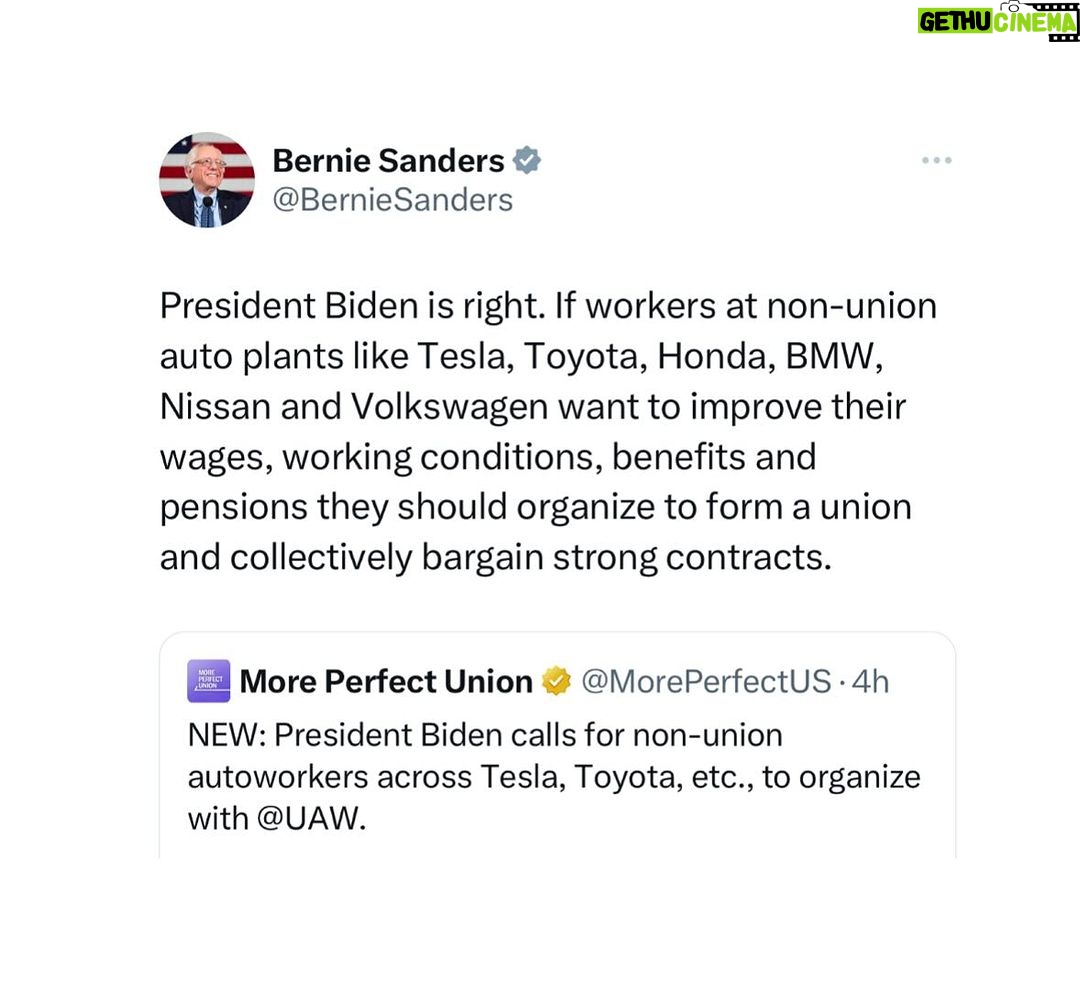Follow the @UAW mention in quoted tweet
Screen dimensions: 1080x996
pos(307,819)
